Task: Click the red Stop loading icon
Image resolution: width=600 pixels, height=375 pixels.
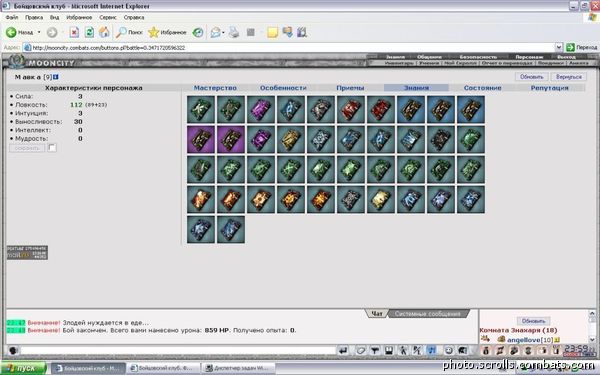Action: pos(74,33)
